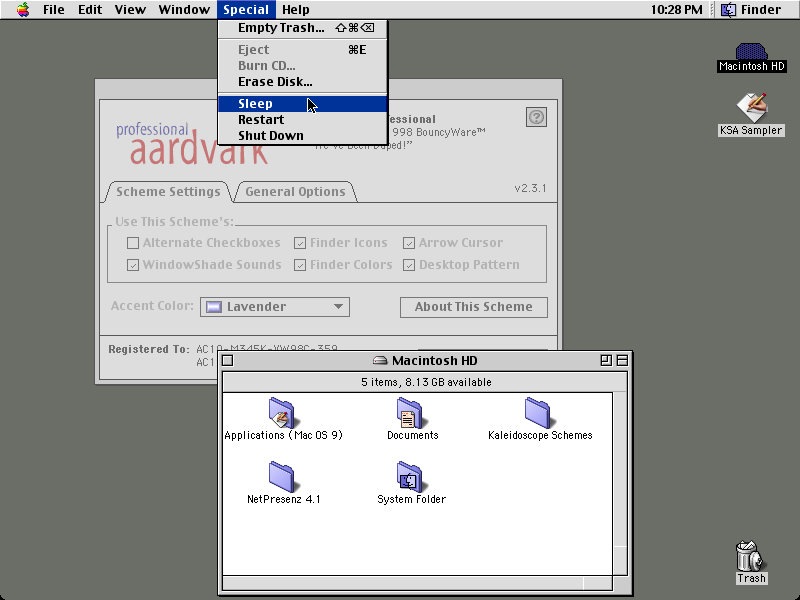The width and height of the screenshot is (800, 600).
Task: Click the help question mark icon in Aardvark window
Action: [536, 117]
